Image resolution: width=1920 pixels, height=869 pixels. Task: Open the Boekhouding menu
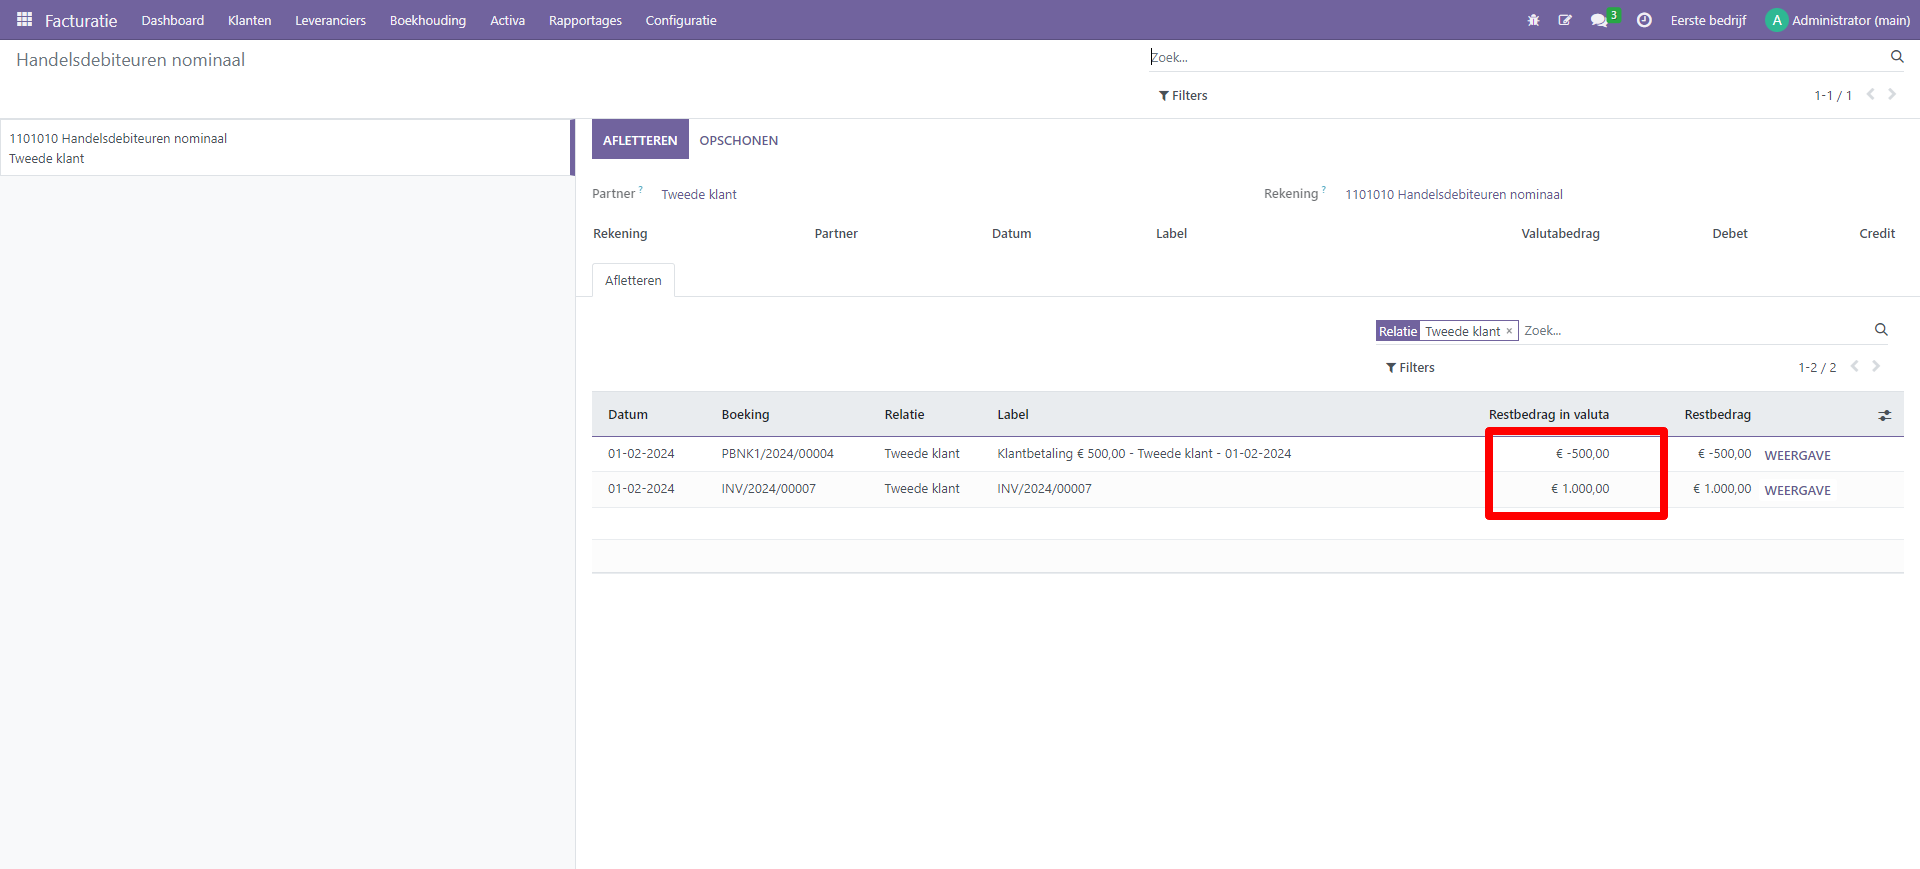[427, 20]
